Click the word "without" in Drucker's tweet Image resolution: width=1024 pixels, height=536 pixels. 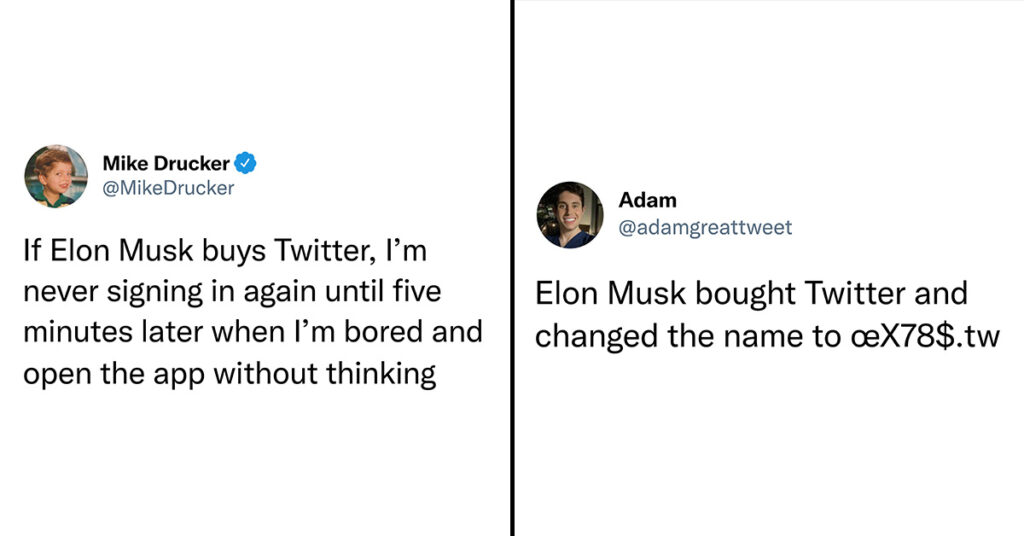pos(266,373)
